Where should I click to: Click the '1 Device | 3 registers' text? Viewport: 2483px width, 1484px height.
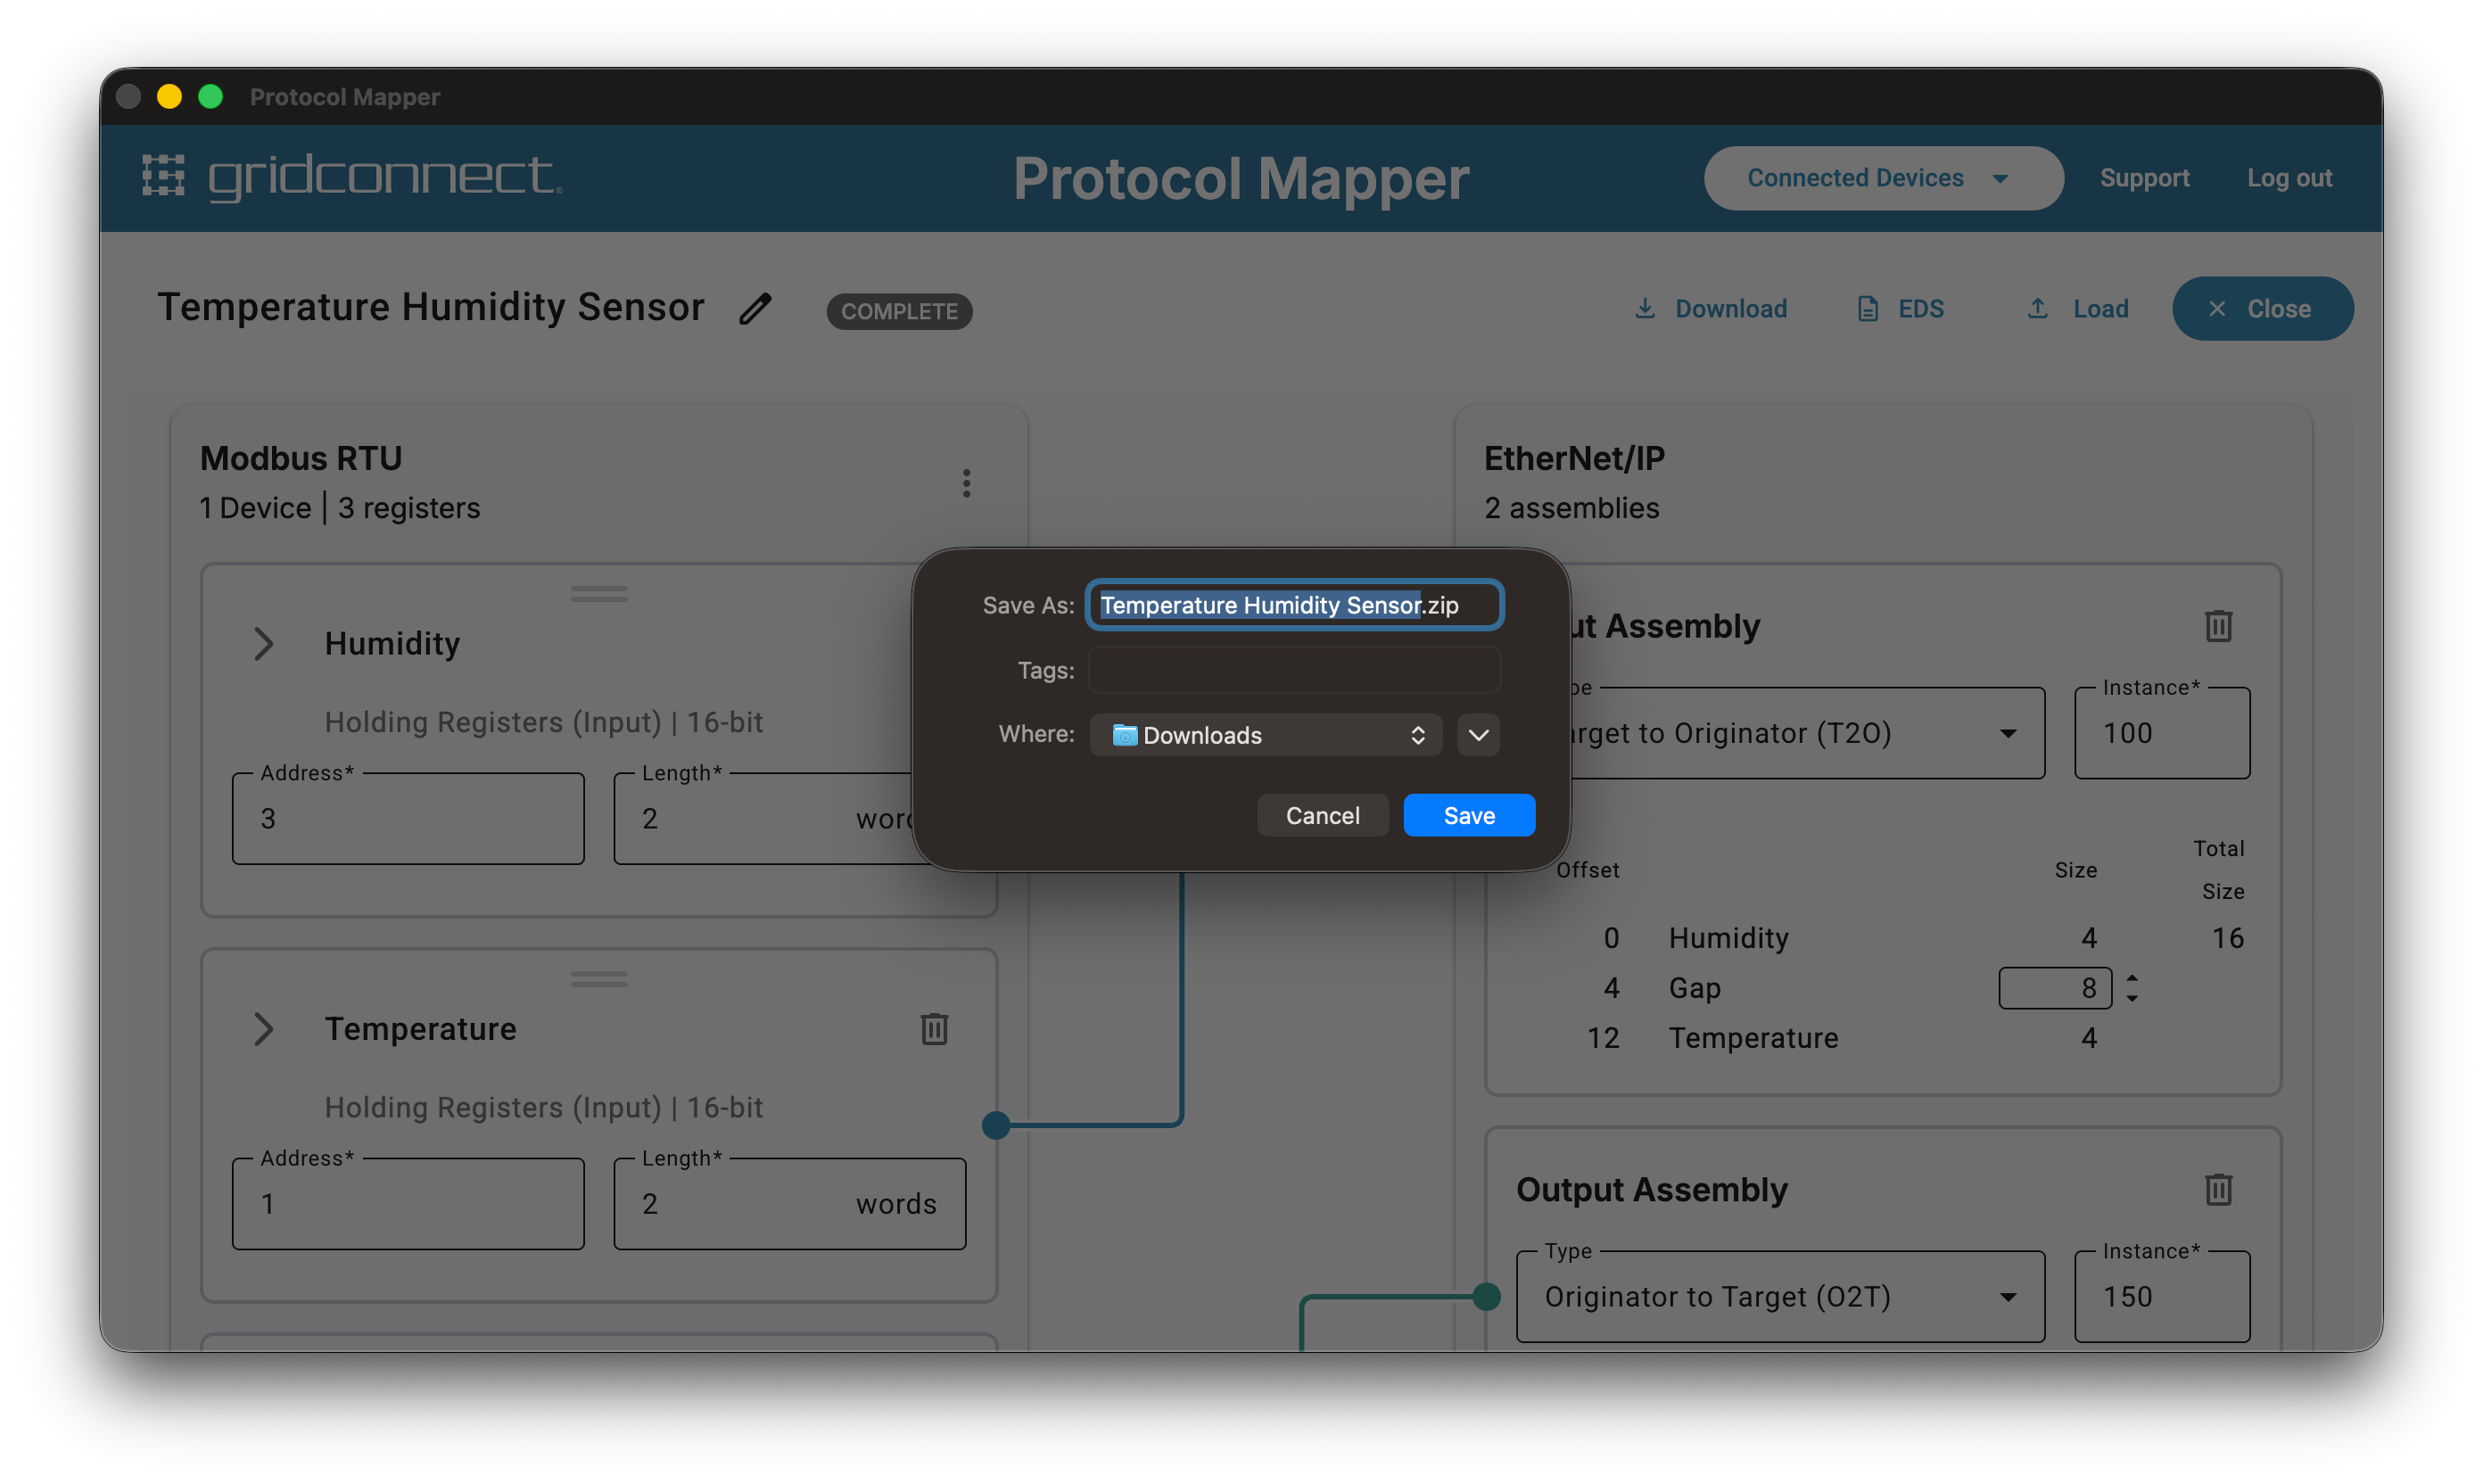pyautogui.click(x=340, y=508)
